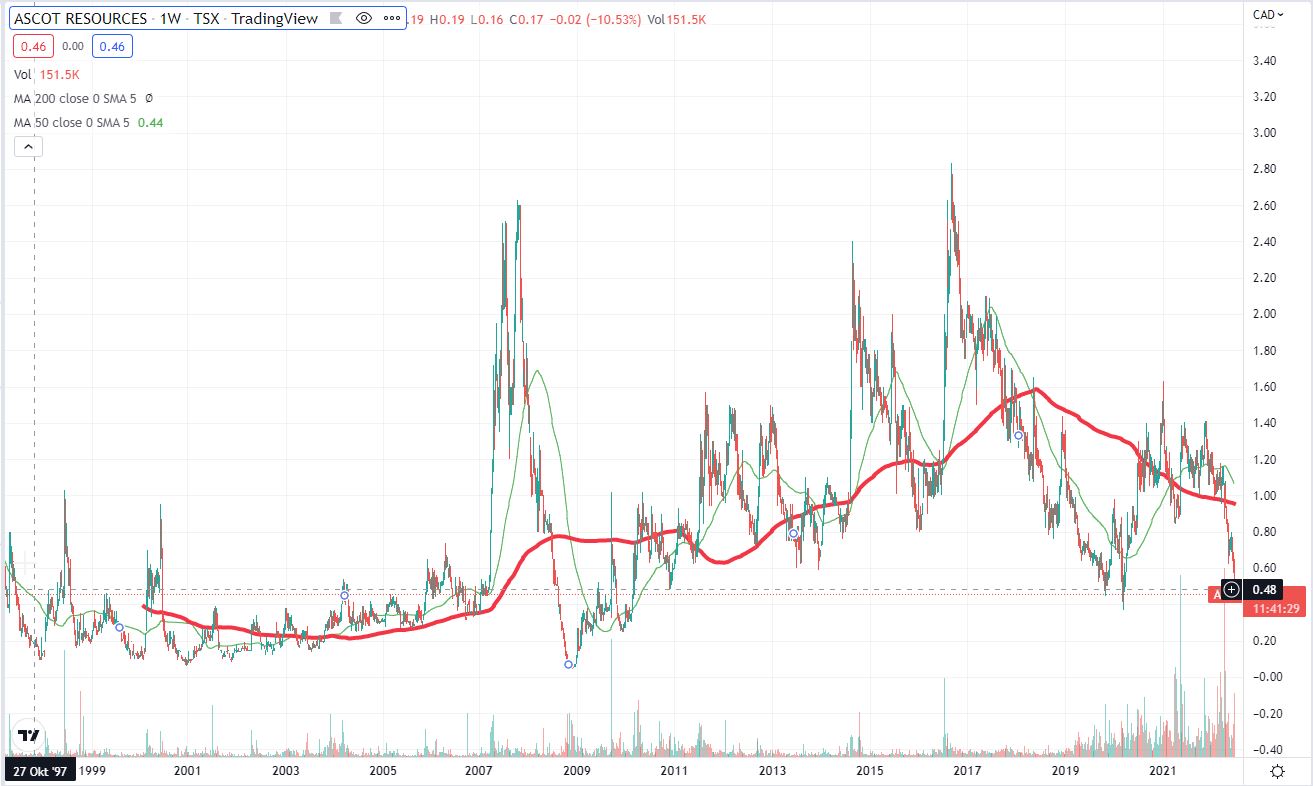Click the 2015 label on the time axis
Screen dimensions: 1313x786
pyautogui.click(x=869, y=771)
